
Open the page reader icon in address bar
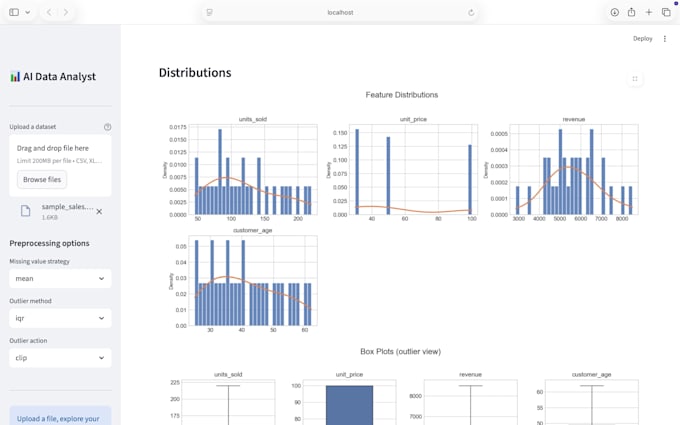point(209,13)
